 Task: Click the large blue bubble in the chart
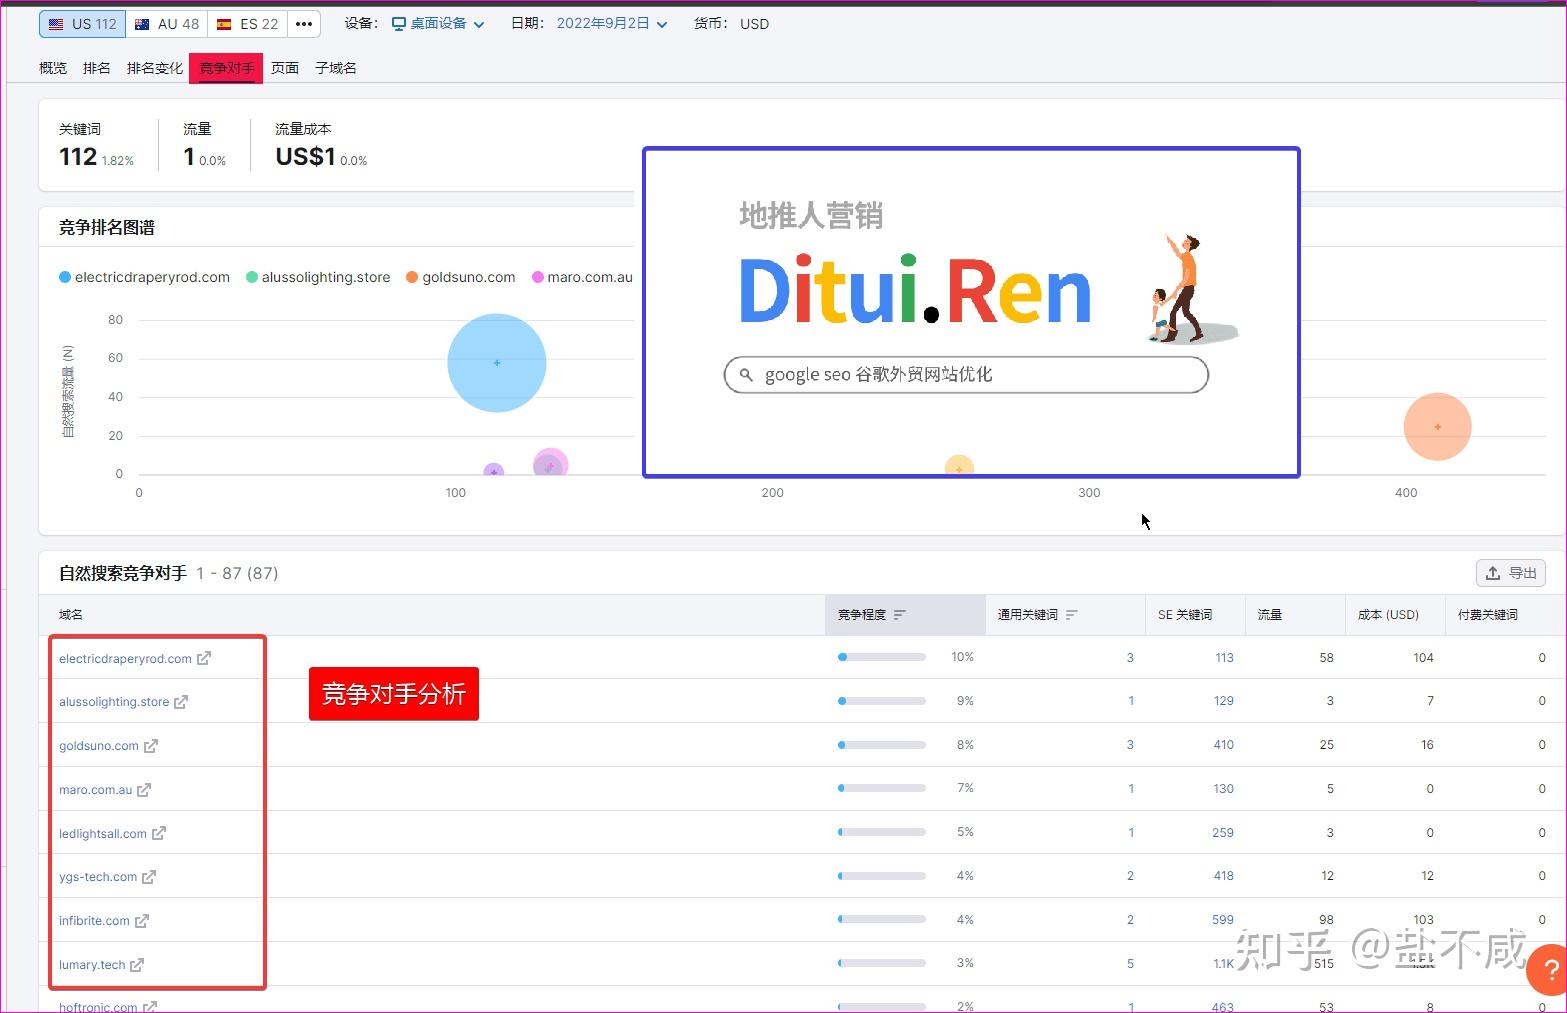[497, 363]
